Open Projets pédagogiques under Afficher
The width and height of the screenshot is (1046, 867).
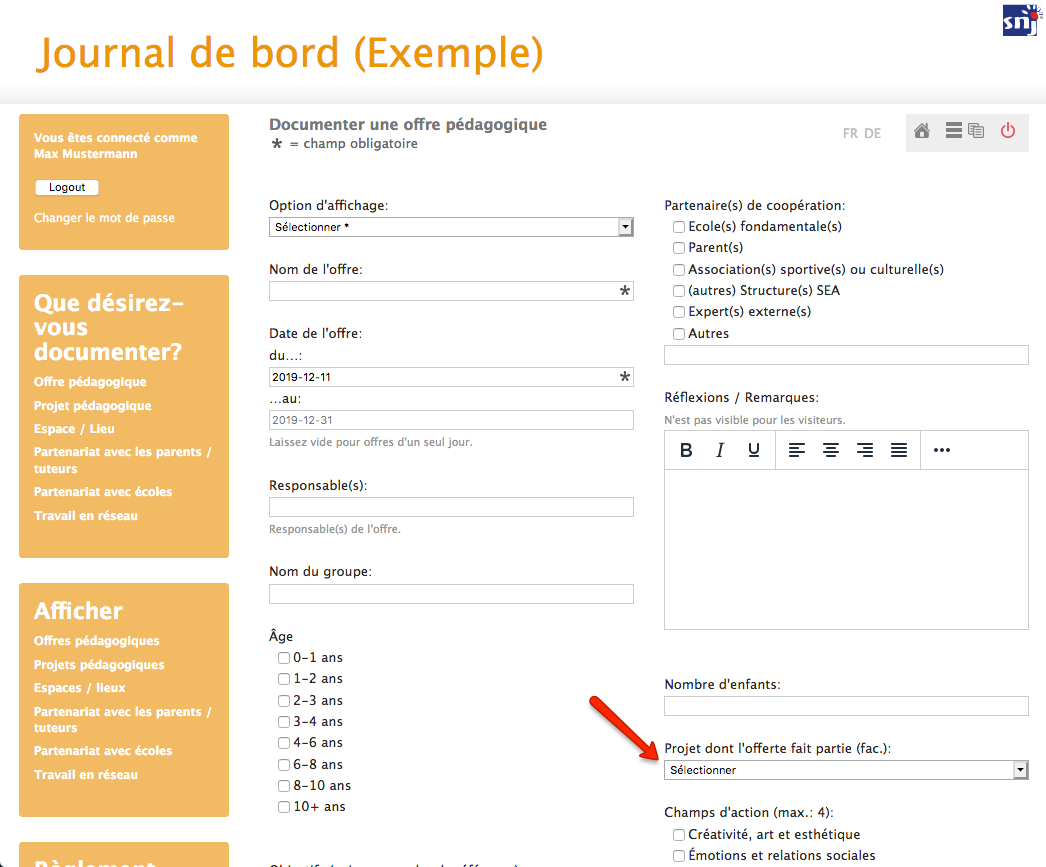coord(99,665)
